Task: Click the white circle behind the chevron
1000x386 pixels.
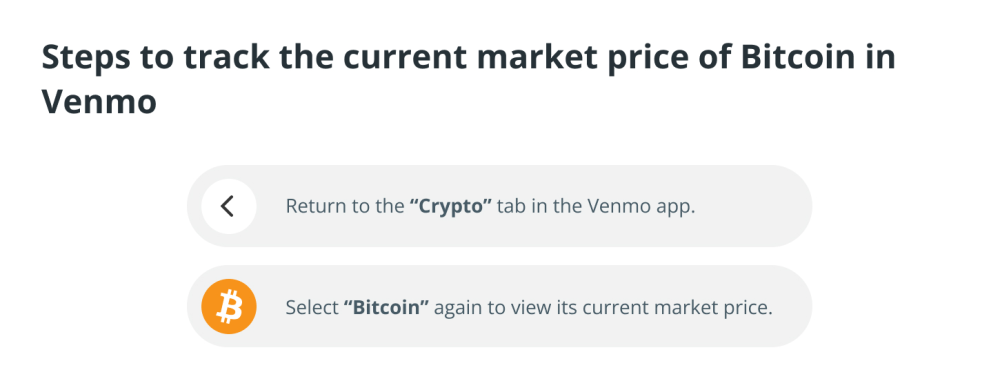Action: coord(229,206)
